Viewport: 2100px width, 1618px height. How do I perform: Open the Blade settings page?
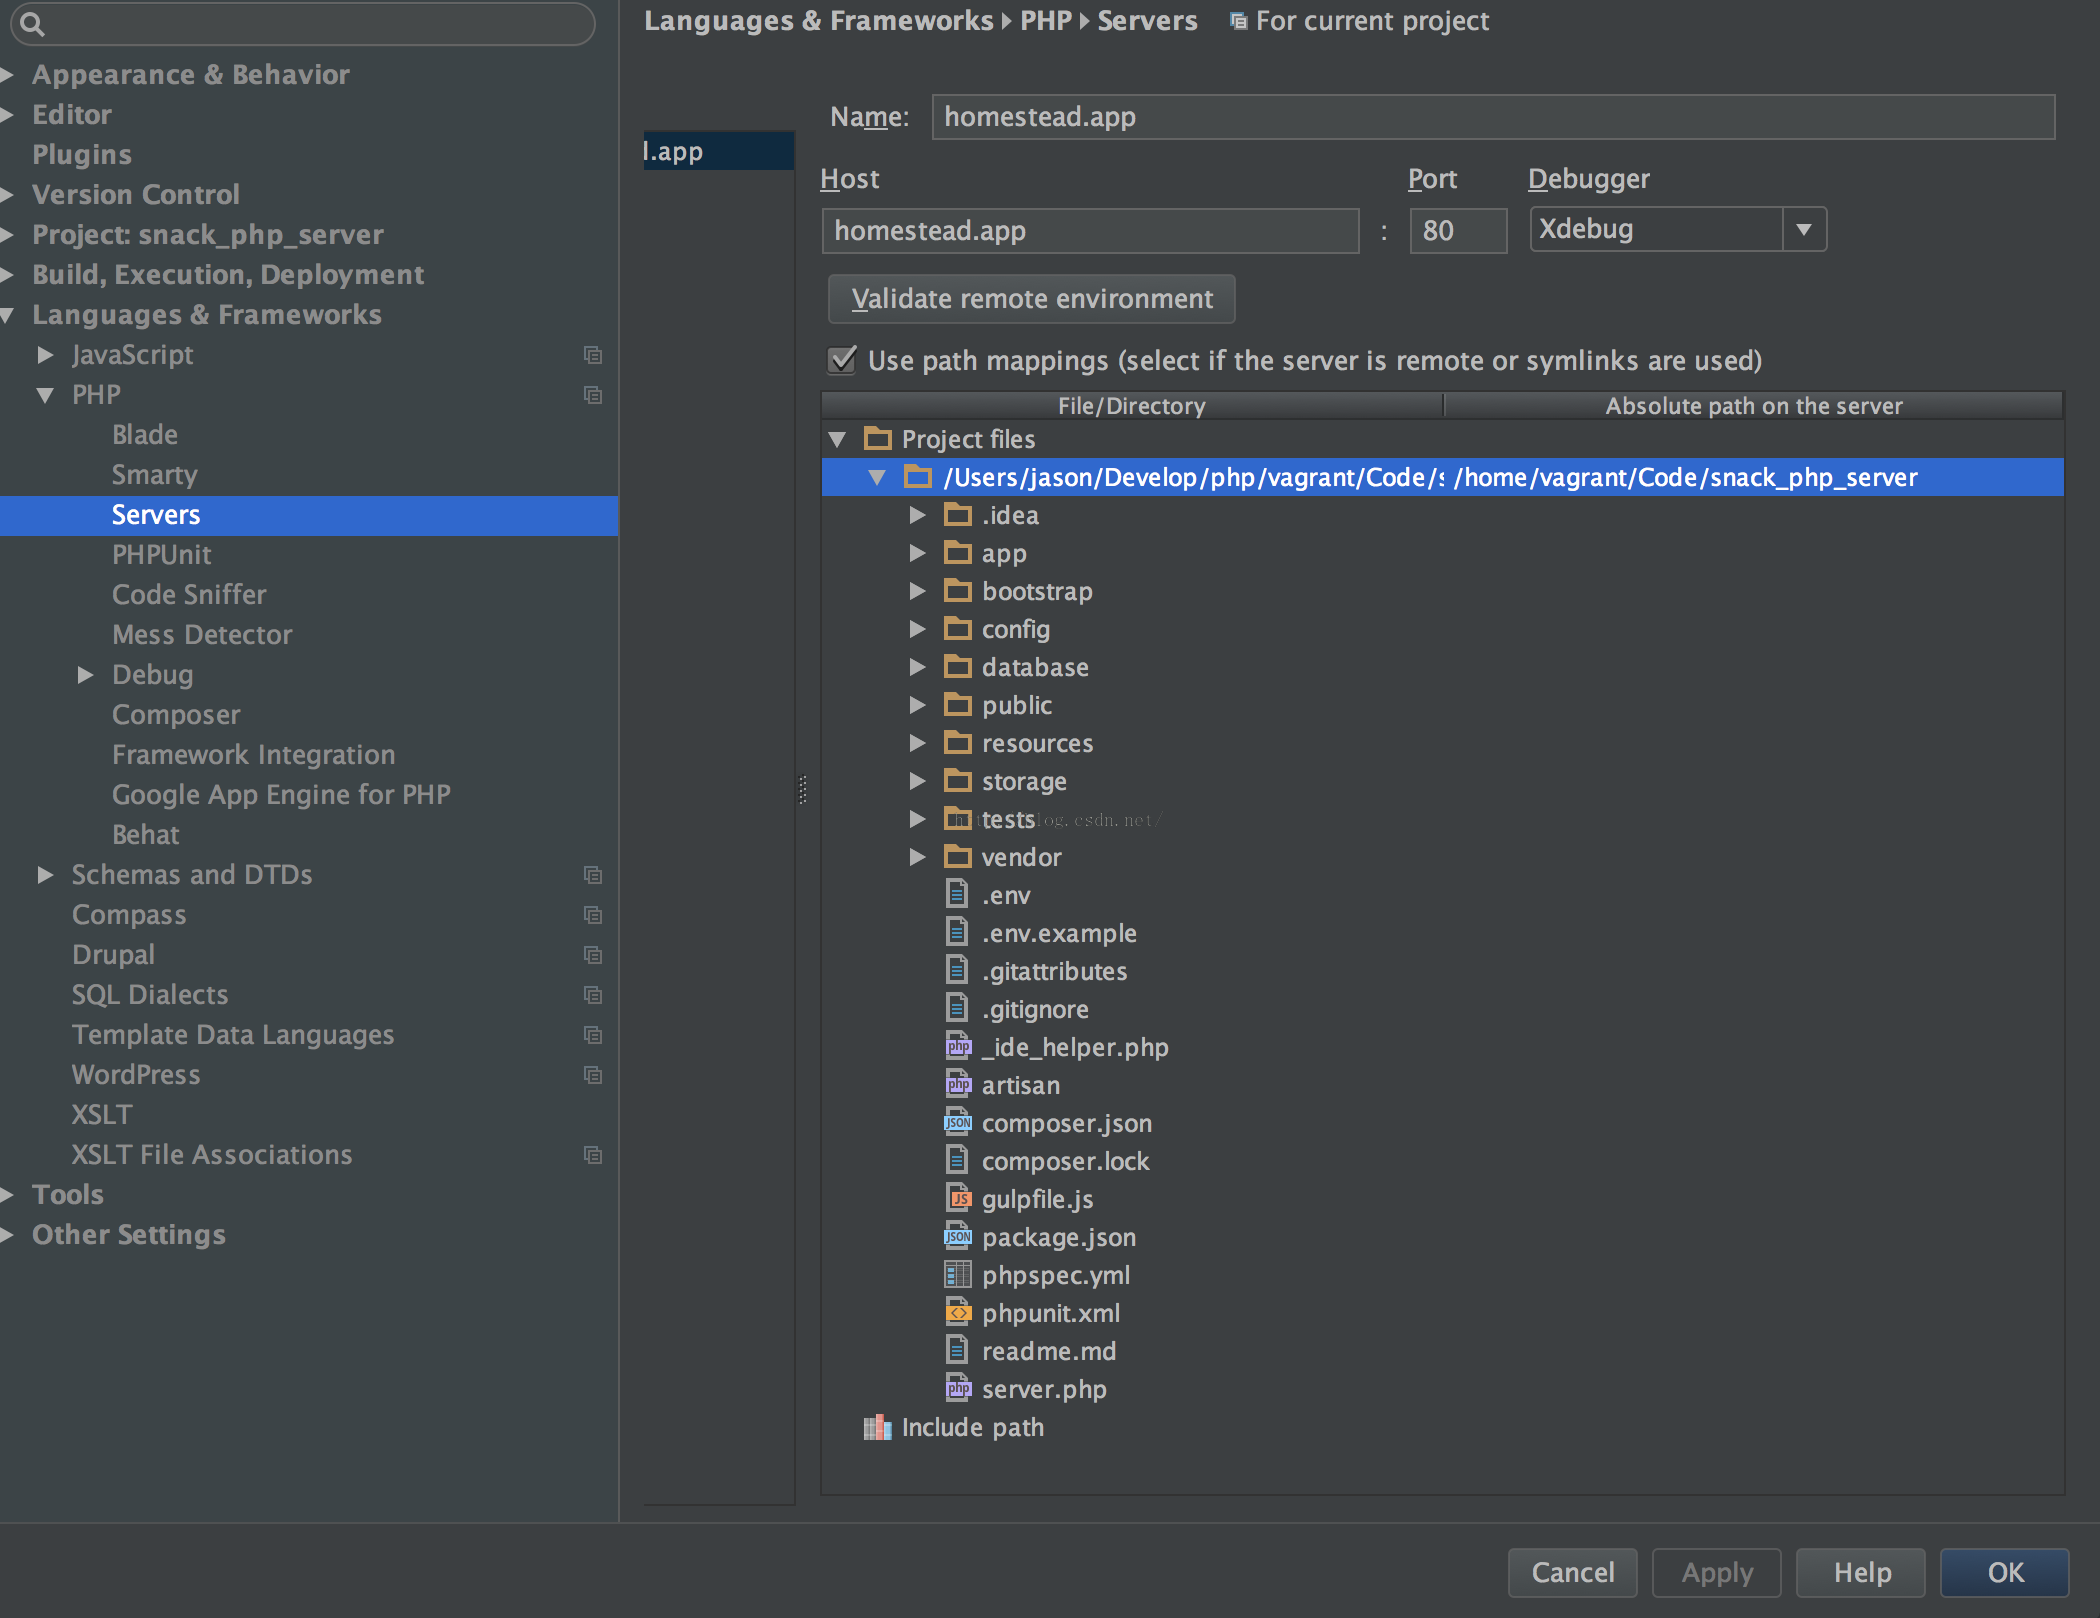click(x=145, y=435)
